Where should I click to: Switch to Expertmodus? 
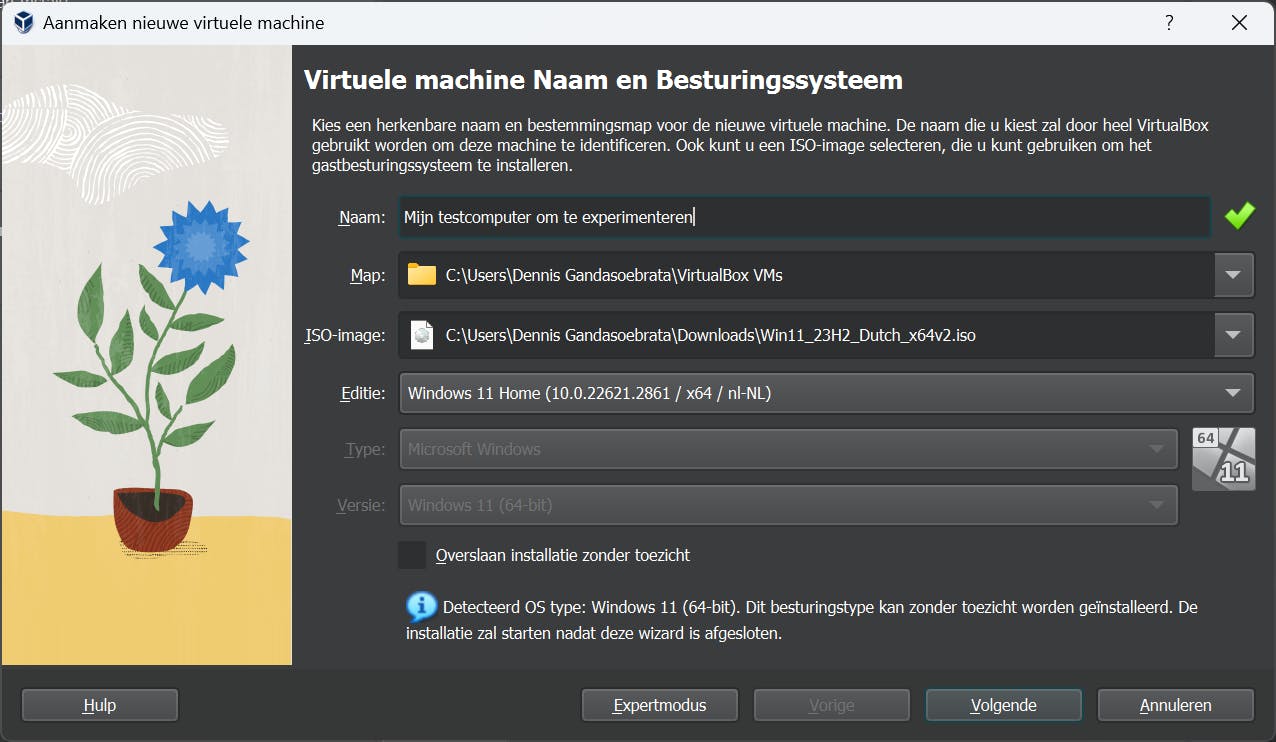(660, 705)
